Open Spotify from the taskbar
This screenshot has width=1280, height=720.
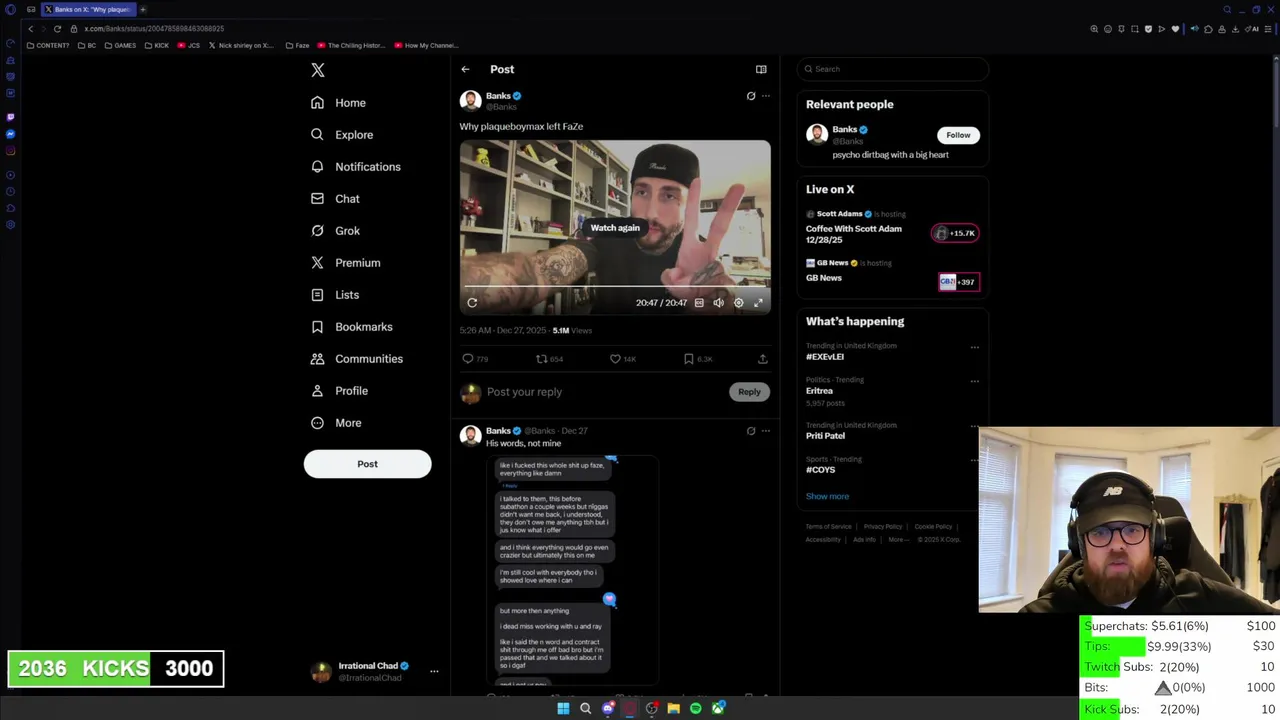click(696, 709)
